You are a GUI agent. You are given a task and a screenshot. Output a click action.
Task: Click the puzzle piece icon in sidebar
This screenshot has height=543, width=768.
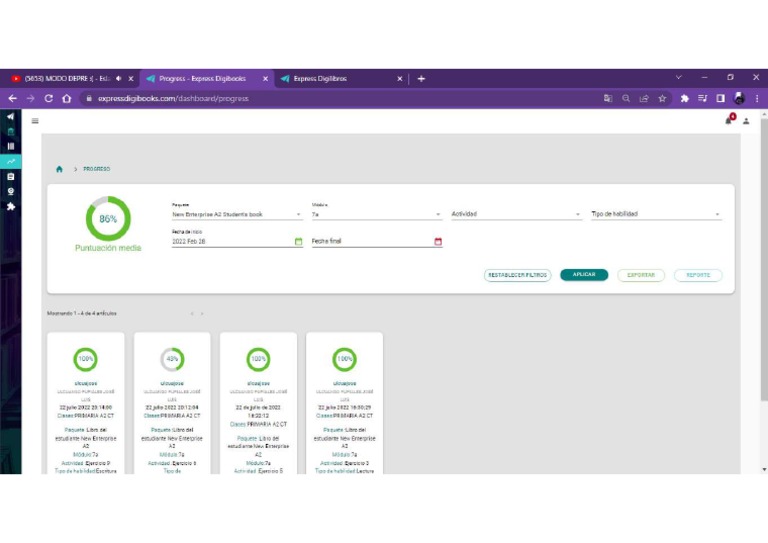pyautogui.click(x=11, y=206)
